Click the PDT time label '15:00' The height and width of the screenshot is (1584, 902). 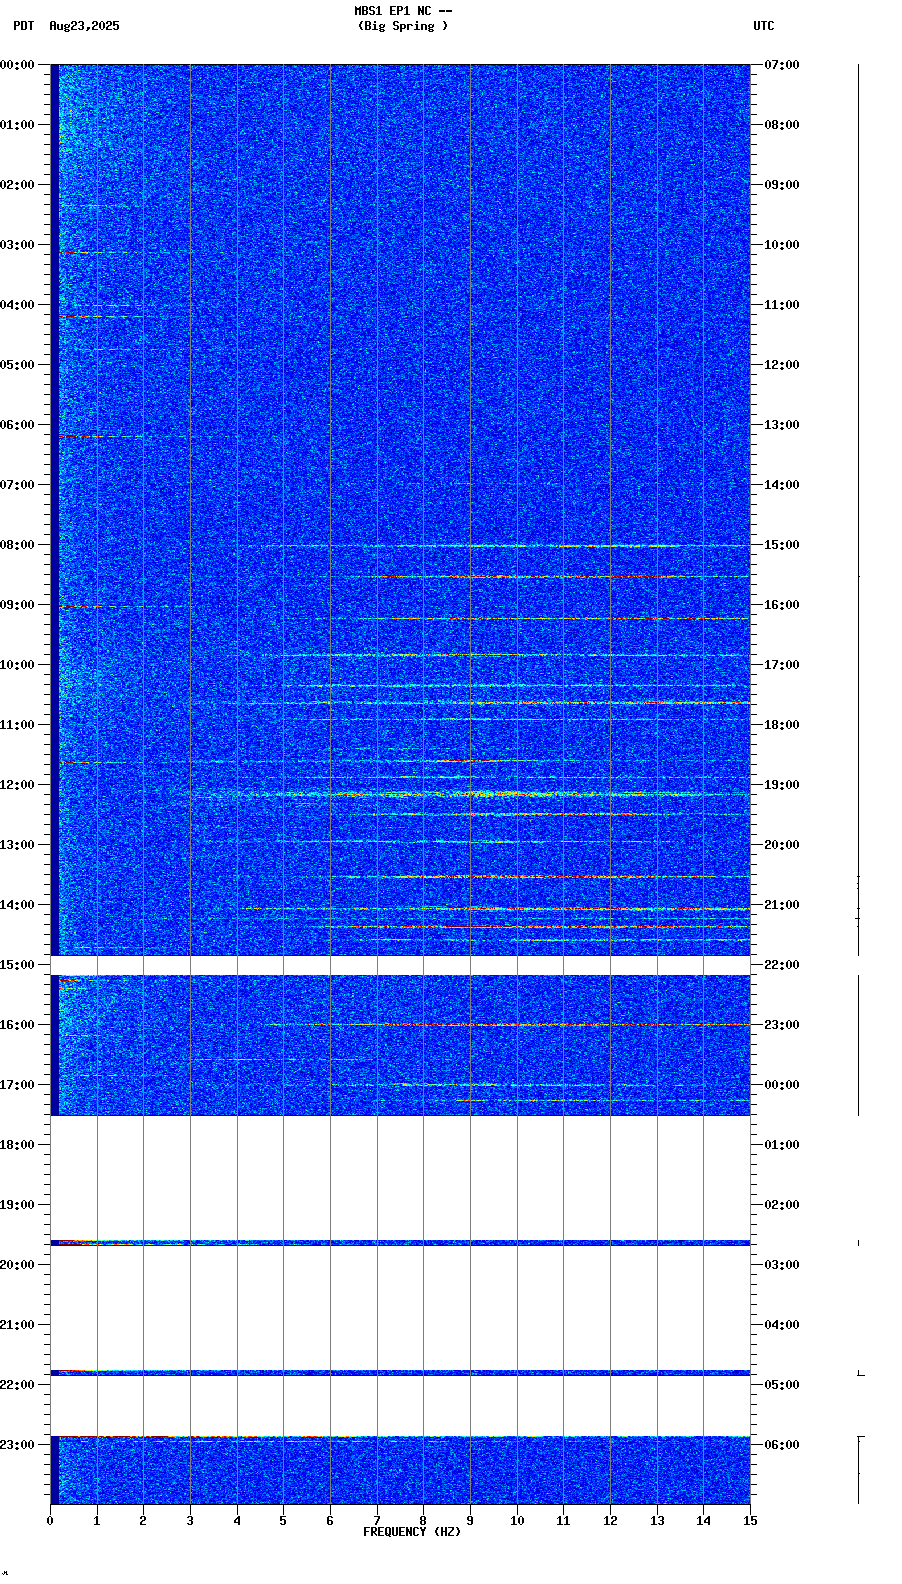17,965
